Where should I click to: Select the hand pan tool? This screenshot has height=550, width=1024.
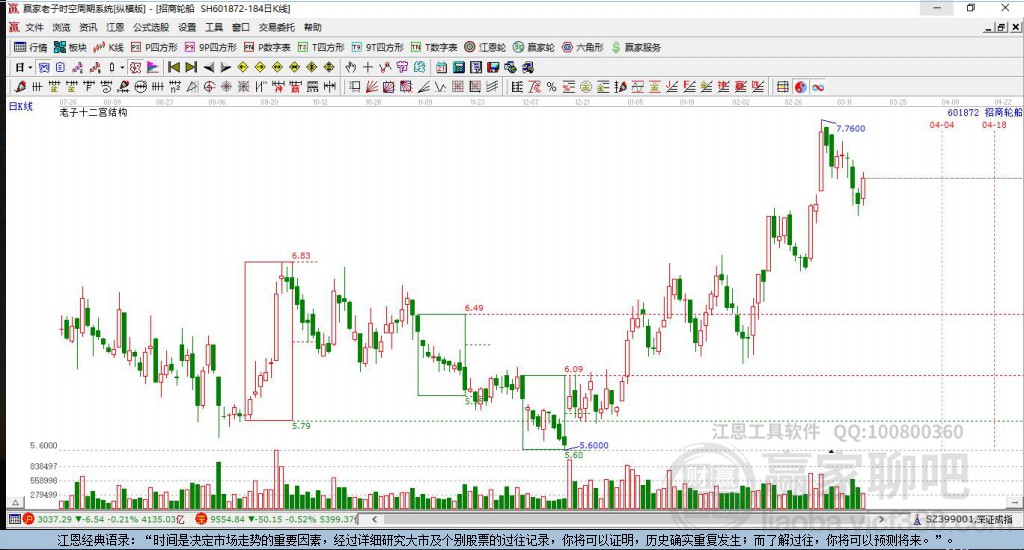point(351,67)
